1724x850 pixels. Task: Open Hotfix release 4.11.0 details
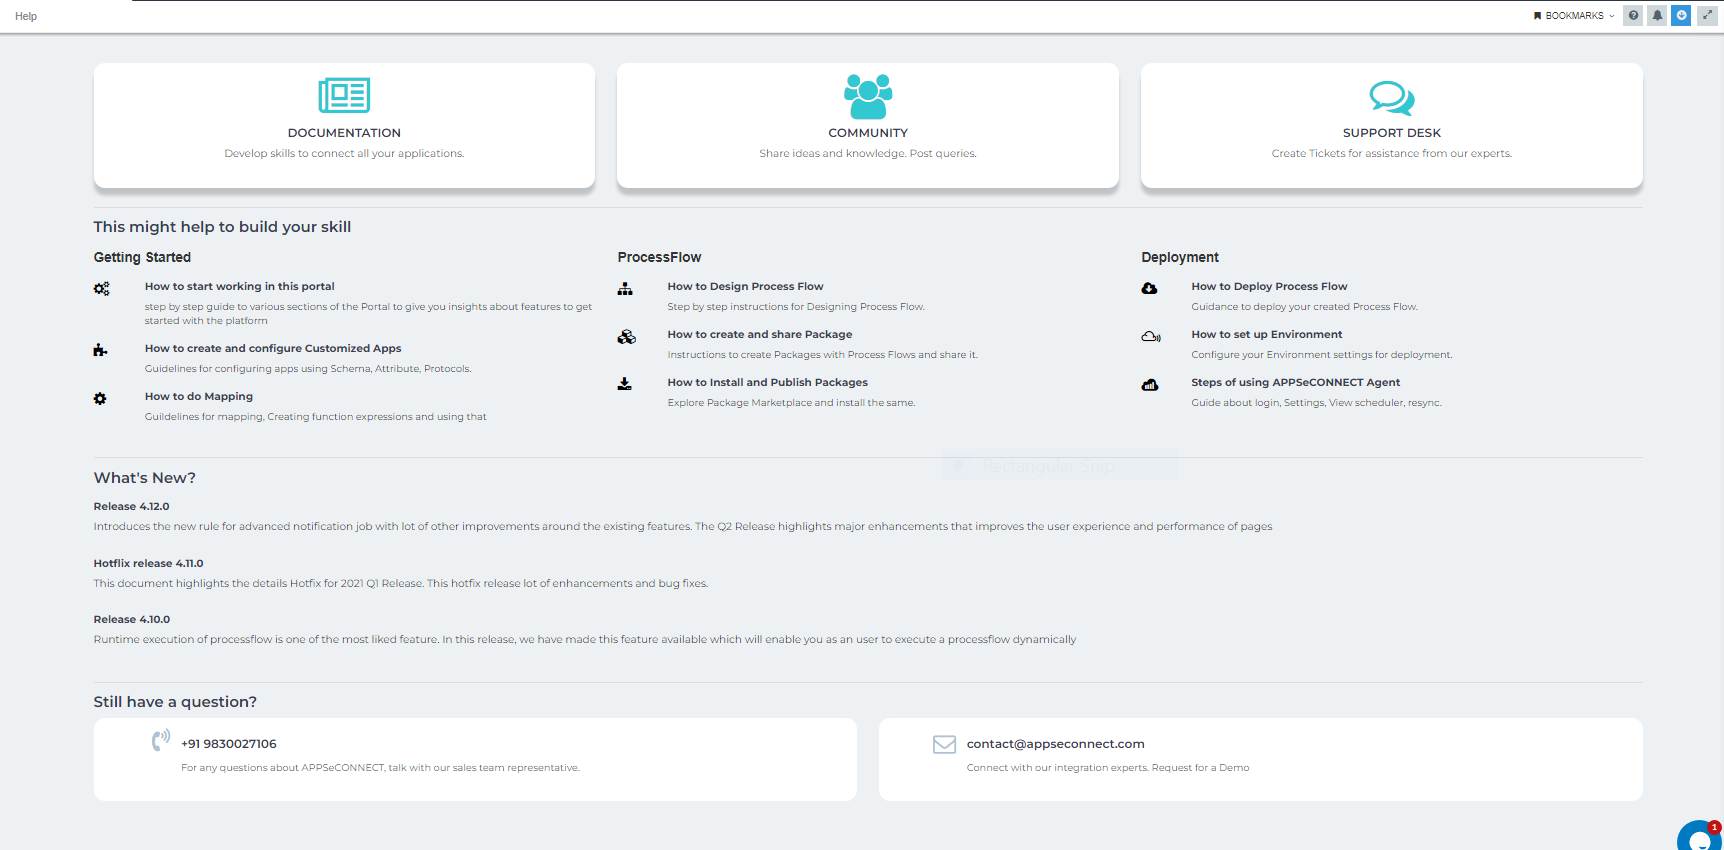(148, 563)
